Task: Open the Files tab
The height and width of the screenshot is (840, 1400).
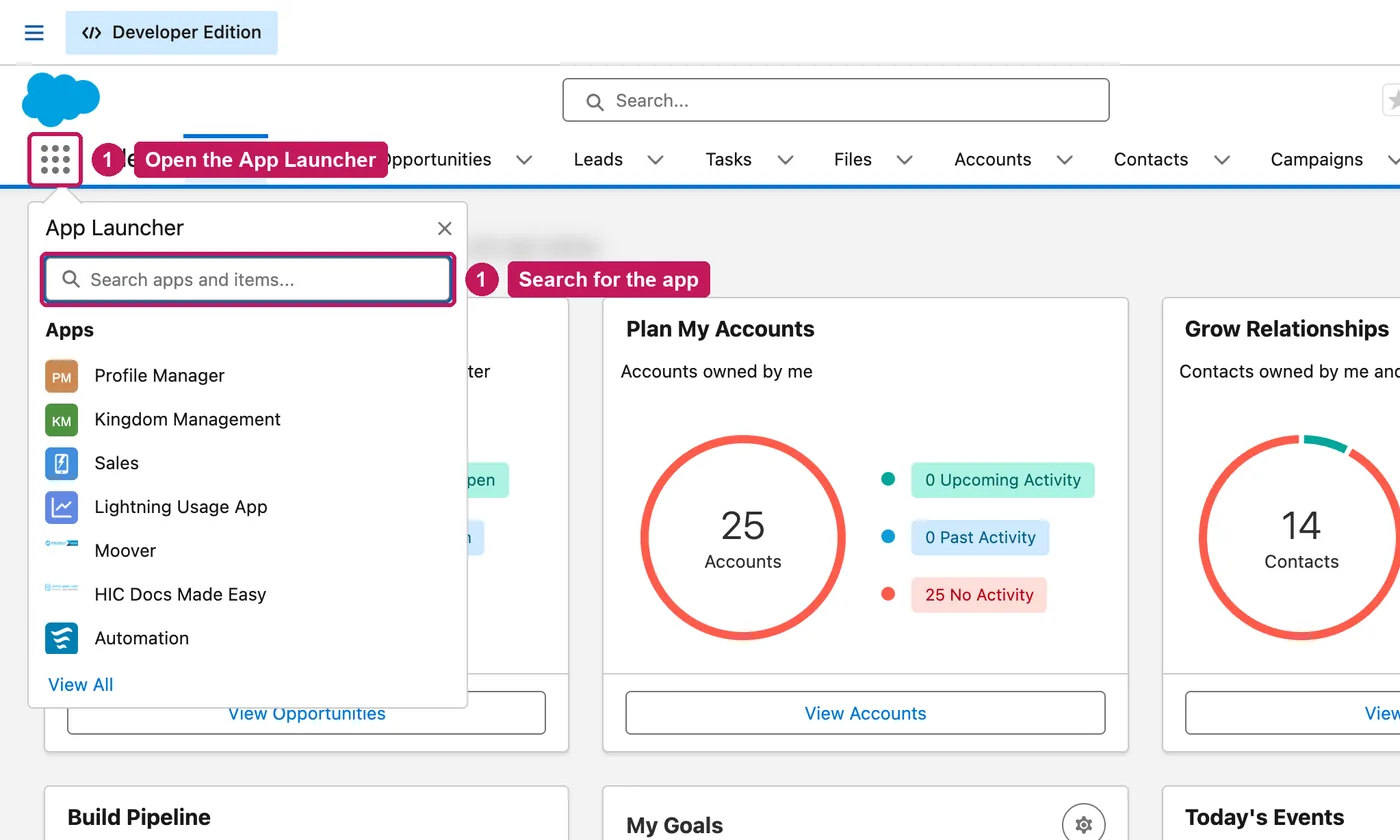Action: (x=853, y=160)
